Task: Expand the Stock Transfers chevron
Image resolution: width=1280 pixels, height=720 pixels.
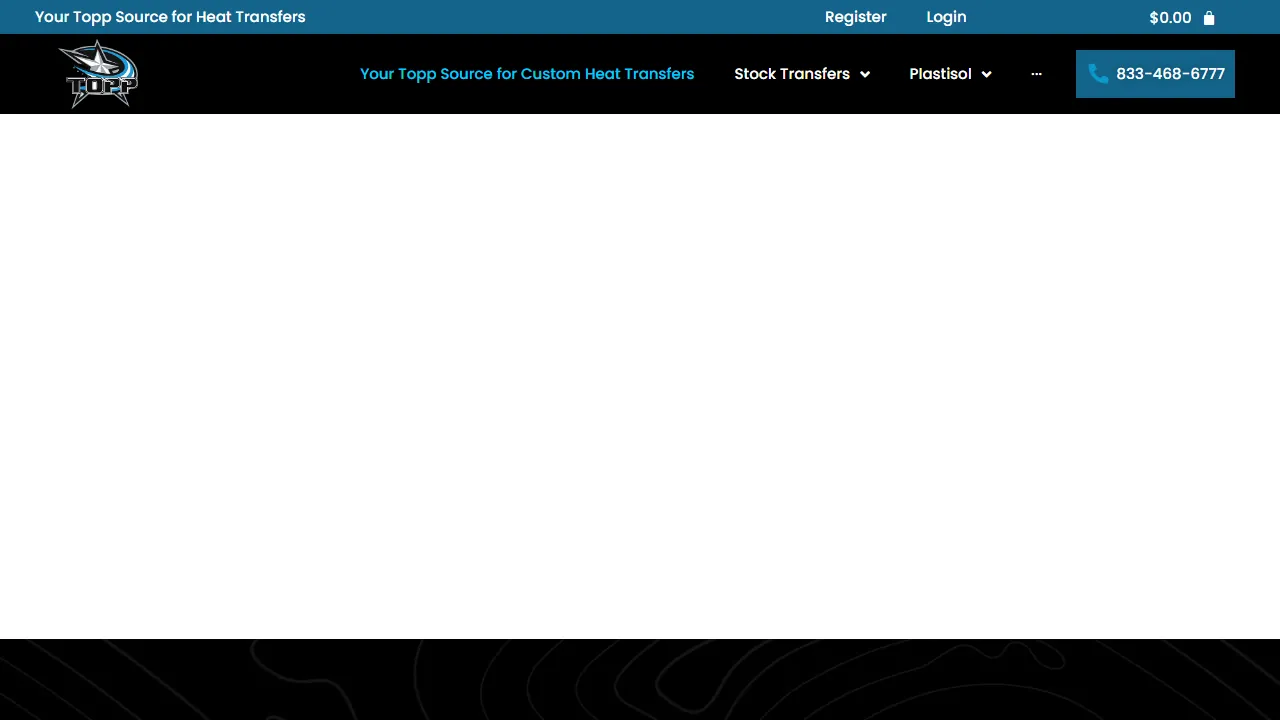Action: [865, 74]
